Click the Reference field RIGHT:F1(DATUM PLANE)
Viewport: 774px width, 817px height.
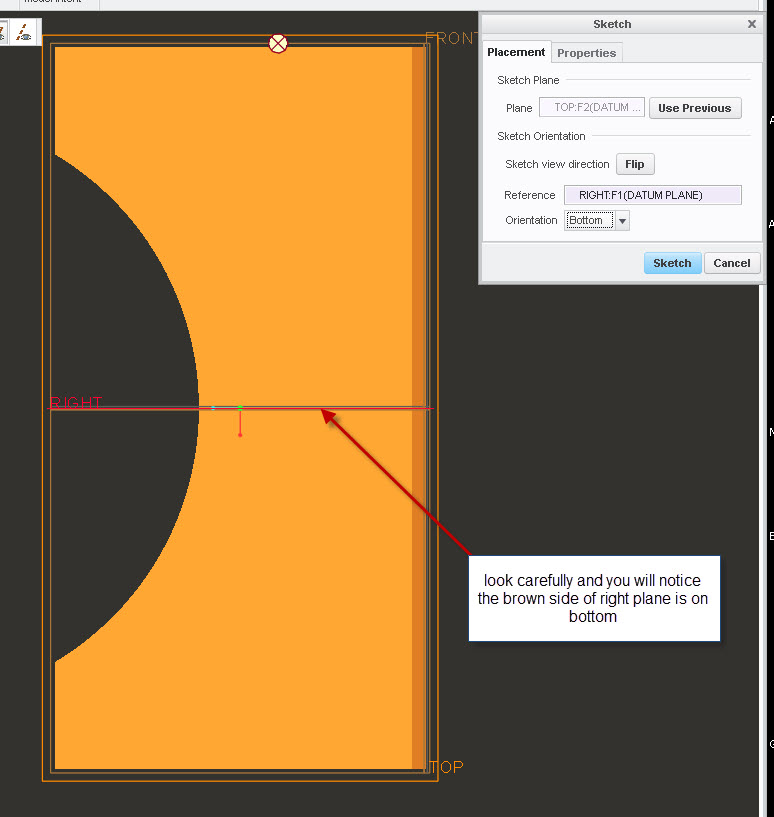tap(653, 195)
